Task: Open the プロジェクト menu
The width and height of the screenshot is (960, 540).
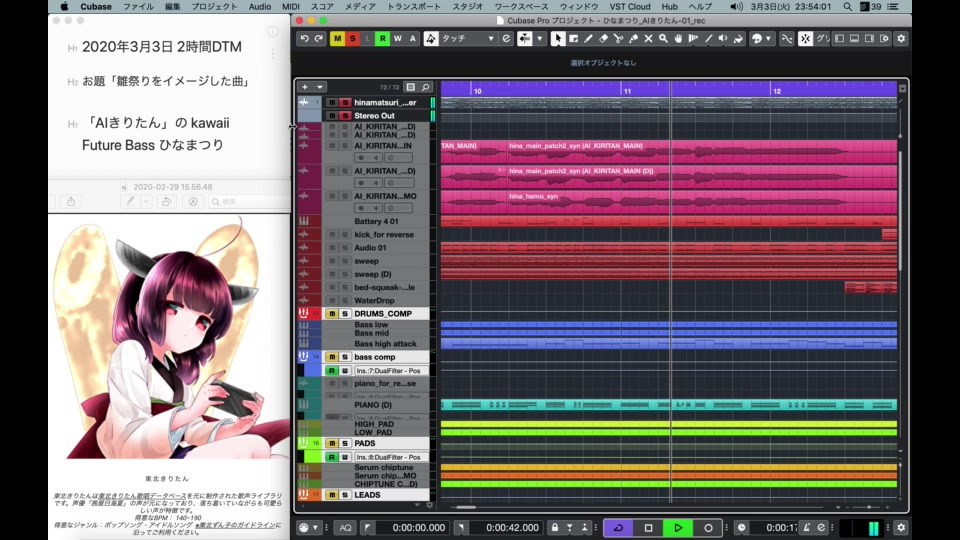Action: pyautogui.click(x=214, y=7)
